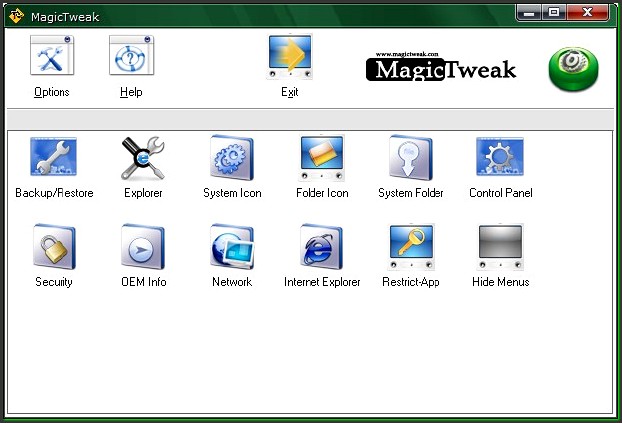
Task: Open the Security padlock icon
Action: tap(54, 246)
